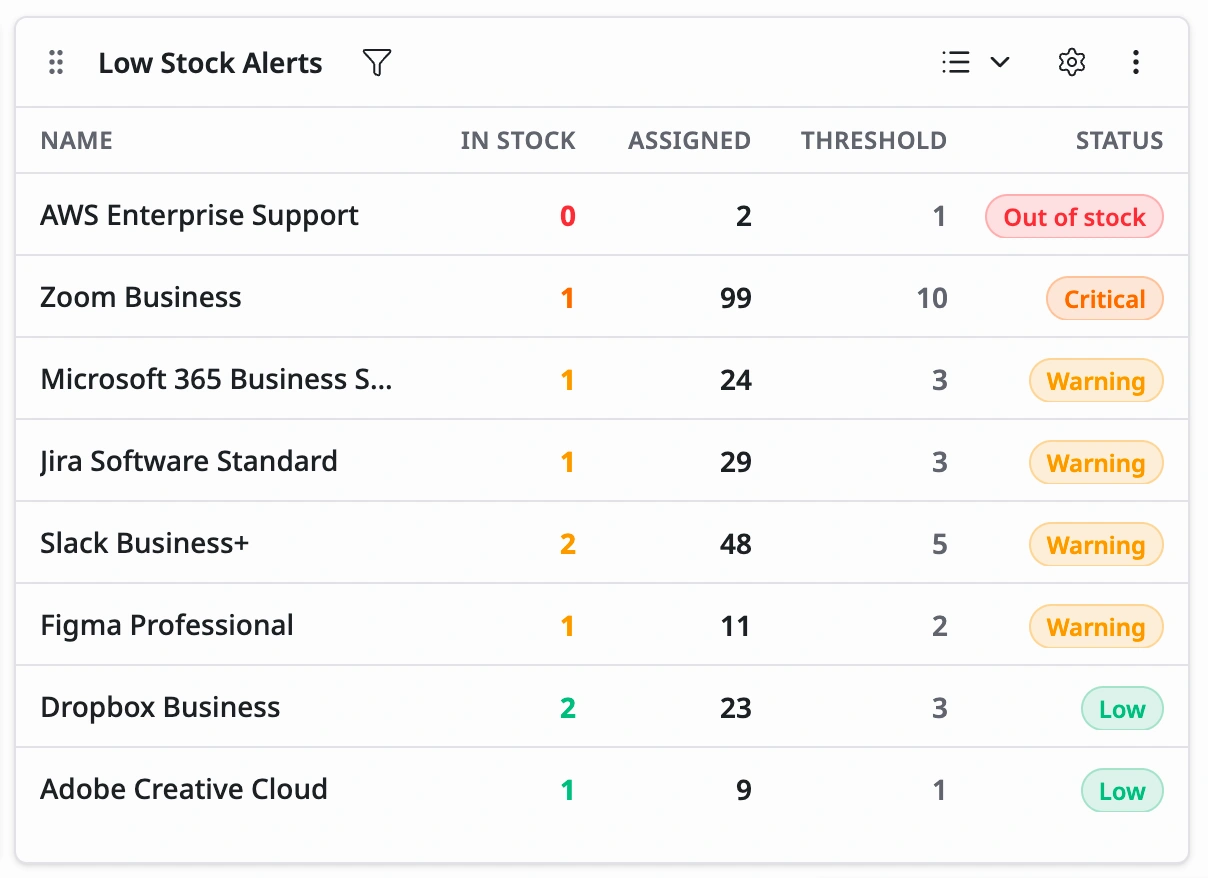Click the Warning badge for Figma Professional
Viewport: 1208px width, 878px height.
click(x=1096, y=627)
